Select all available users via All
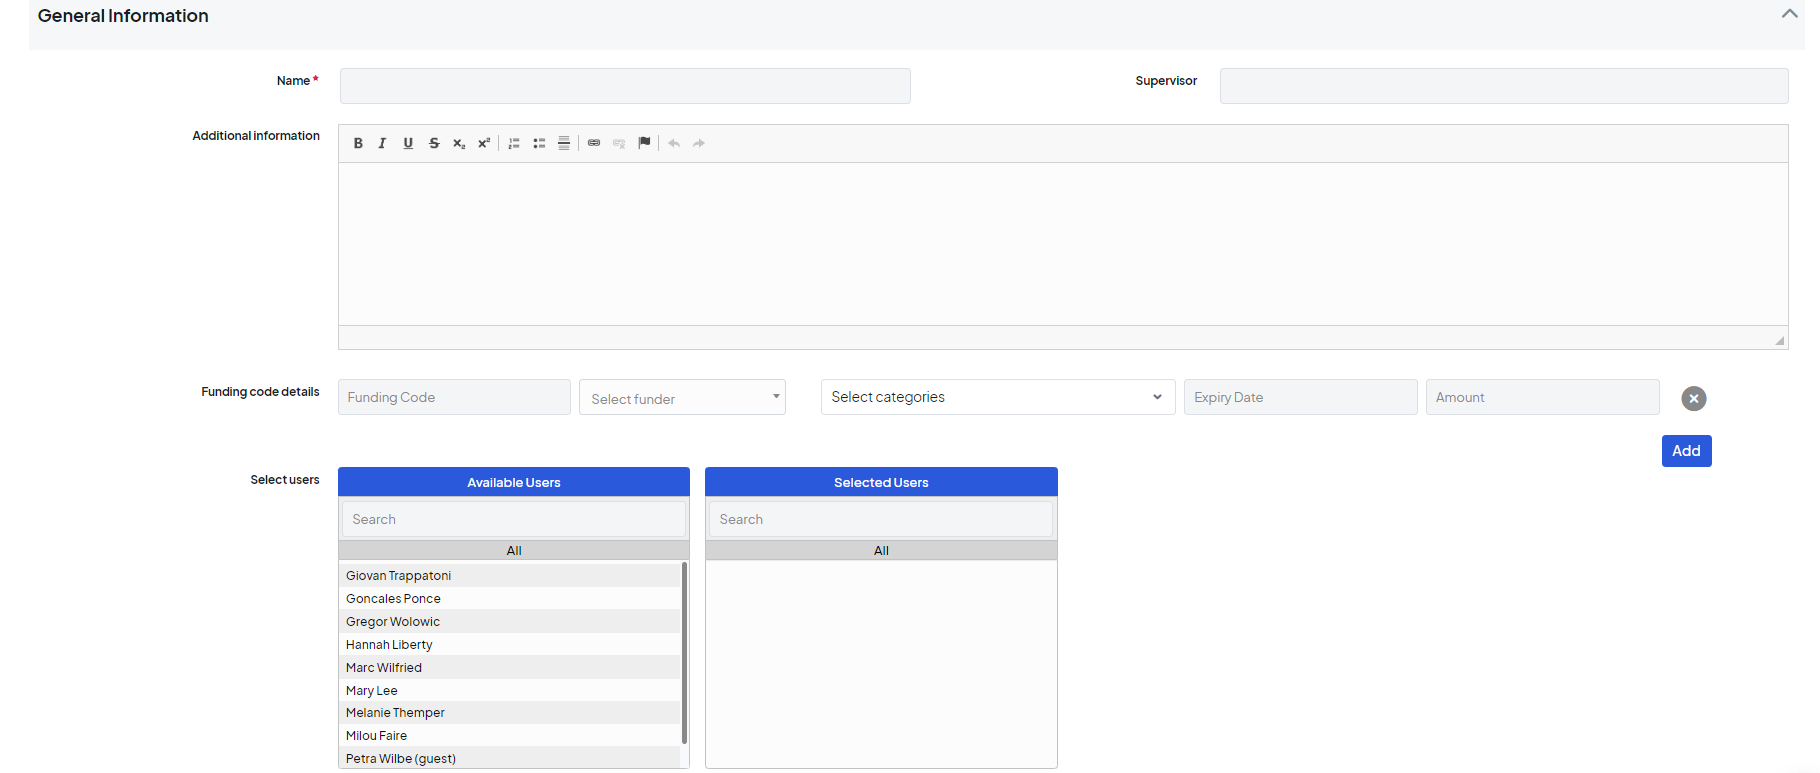Screen dimensions: 1820x773 point(513,551)
